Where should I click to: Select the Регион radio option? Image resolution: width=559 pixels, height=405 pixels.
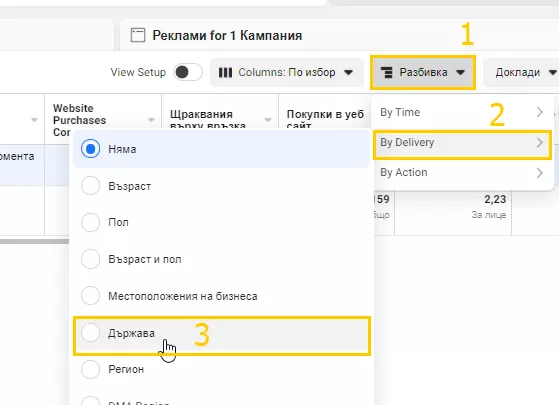(91, 369)
